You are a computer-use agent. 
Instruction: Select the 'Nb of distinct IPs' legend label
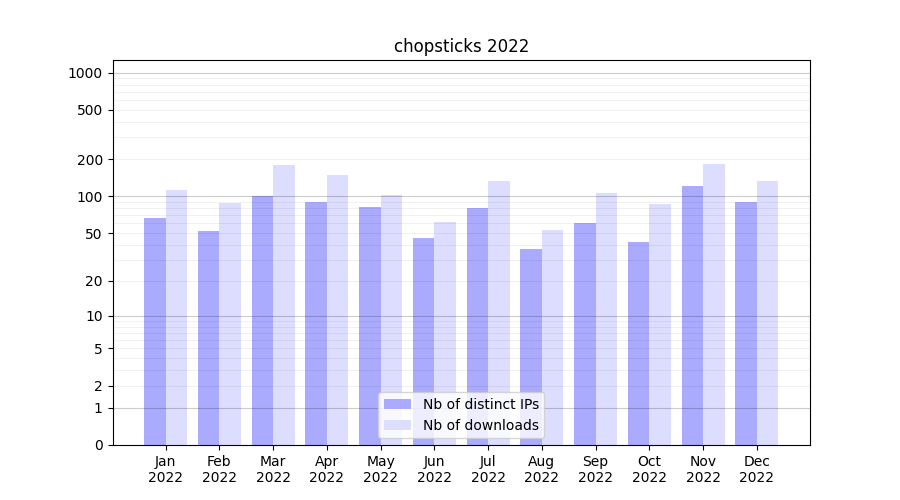click(480, 404)
